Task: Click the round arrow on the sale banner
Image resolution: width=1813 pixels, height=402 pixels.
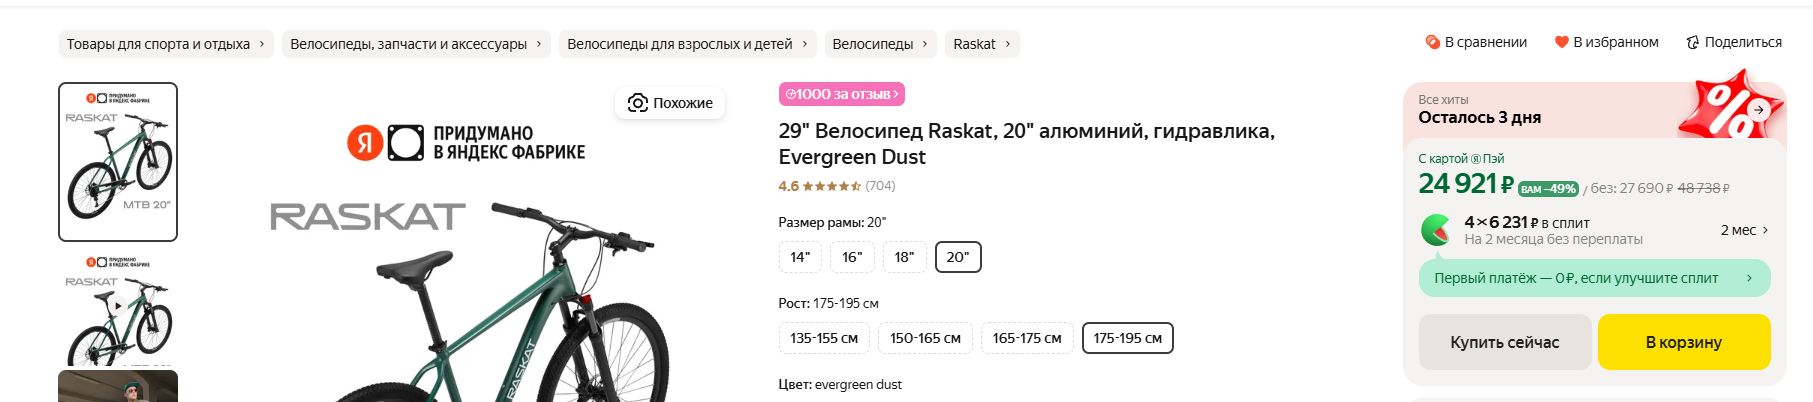Action: pyautogui.click(x=1758, y=110)
